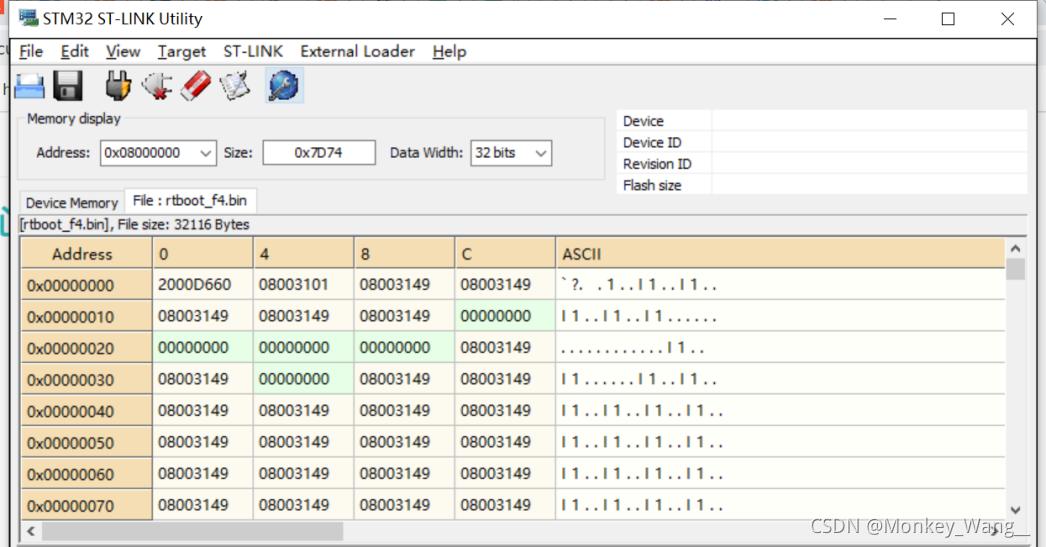Screen dimensions: 1046x547
Task: Open the ST-LINK menu
Action: point(253,51)
